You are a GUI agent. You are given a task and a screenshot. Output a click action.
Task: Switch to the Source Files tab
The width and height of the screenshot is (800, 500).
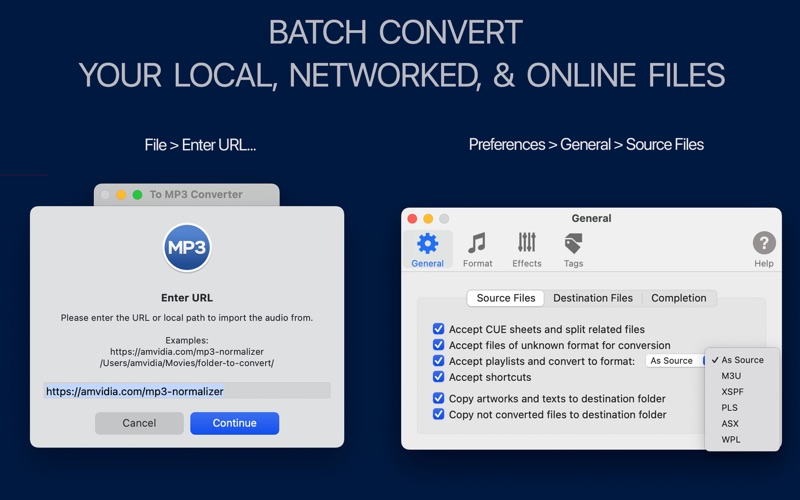pos(506,298)
